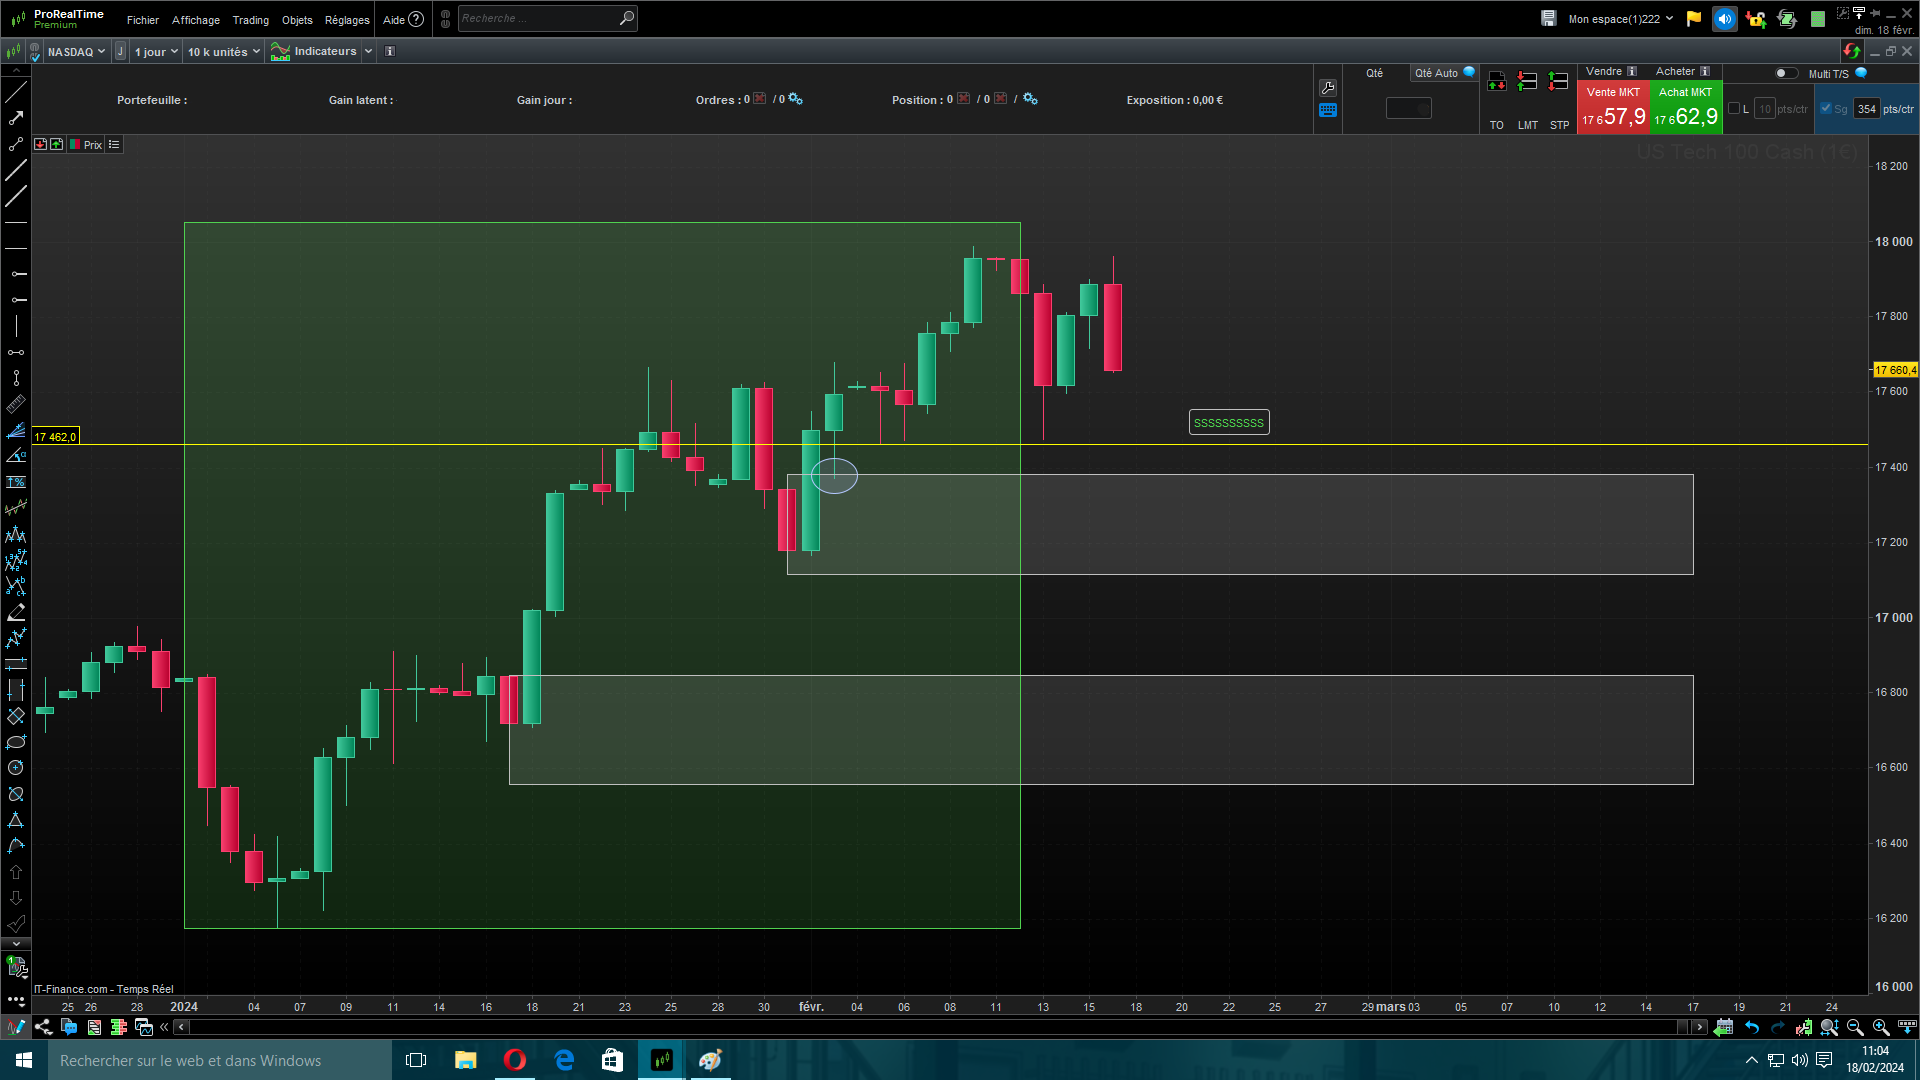Open the Trading menu
This screenshot has height=1080, width=1920.
[x=250, y=20]
